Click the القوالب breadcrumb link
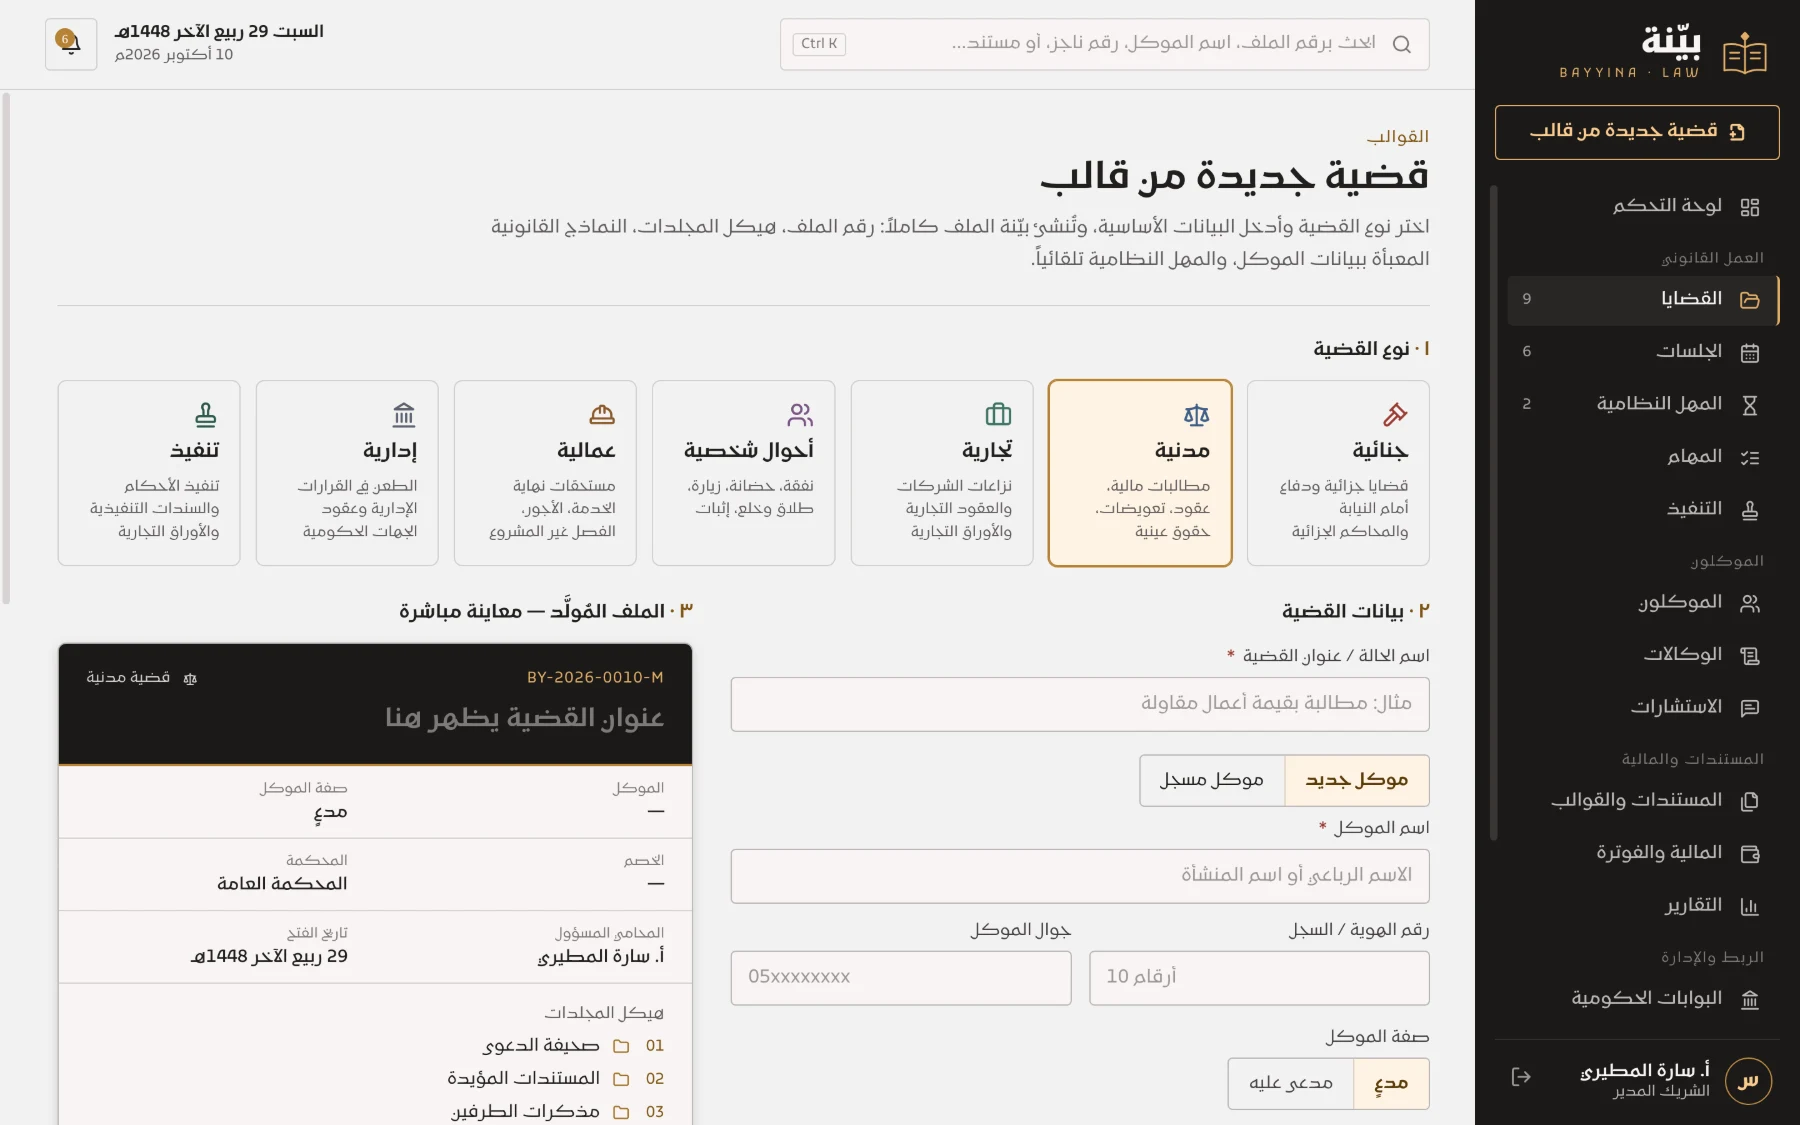Viewport: 1800px width, 1125px height. pos(1398,136)
